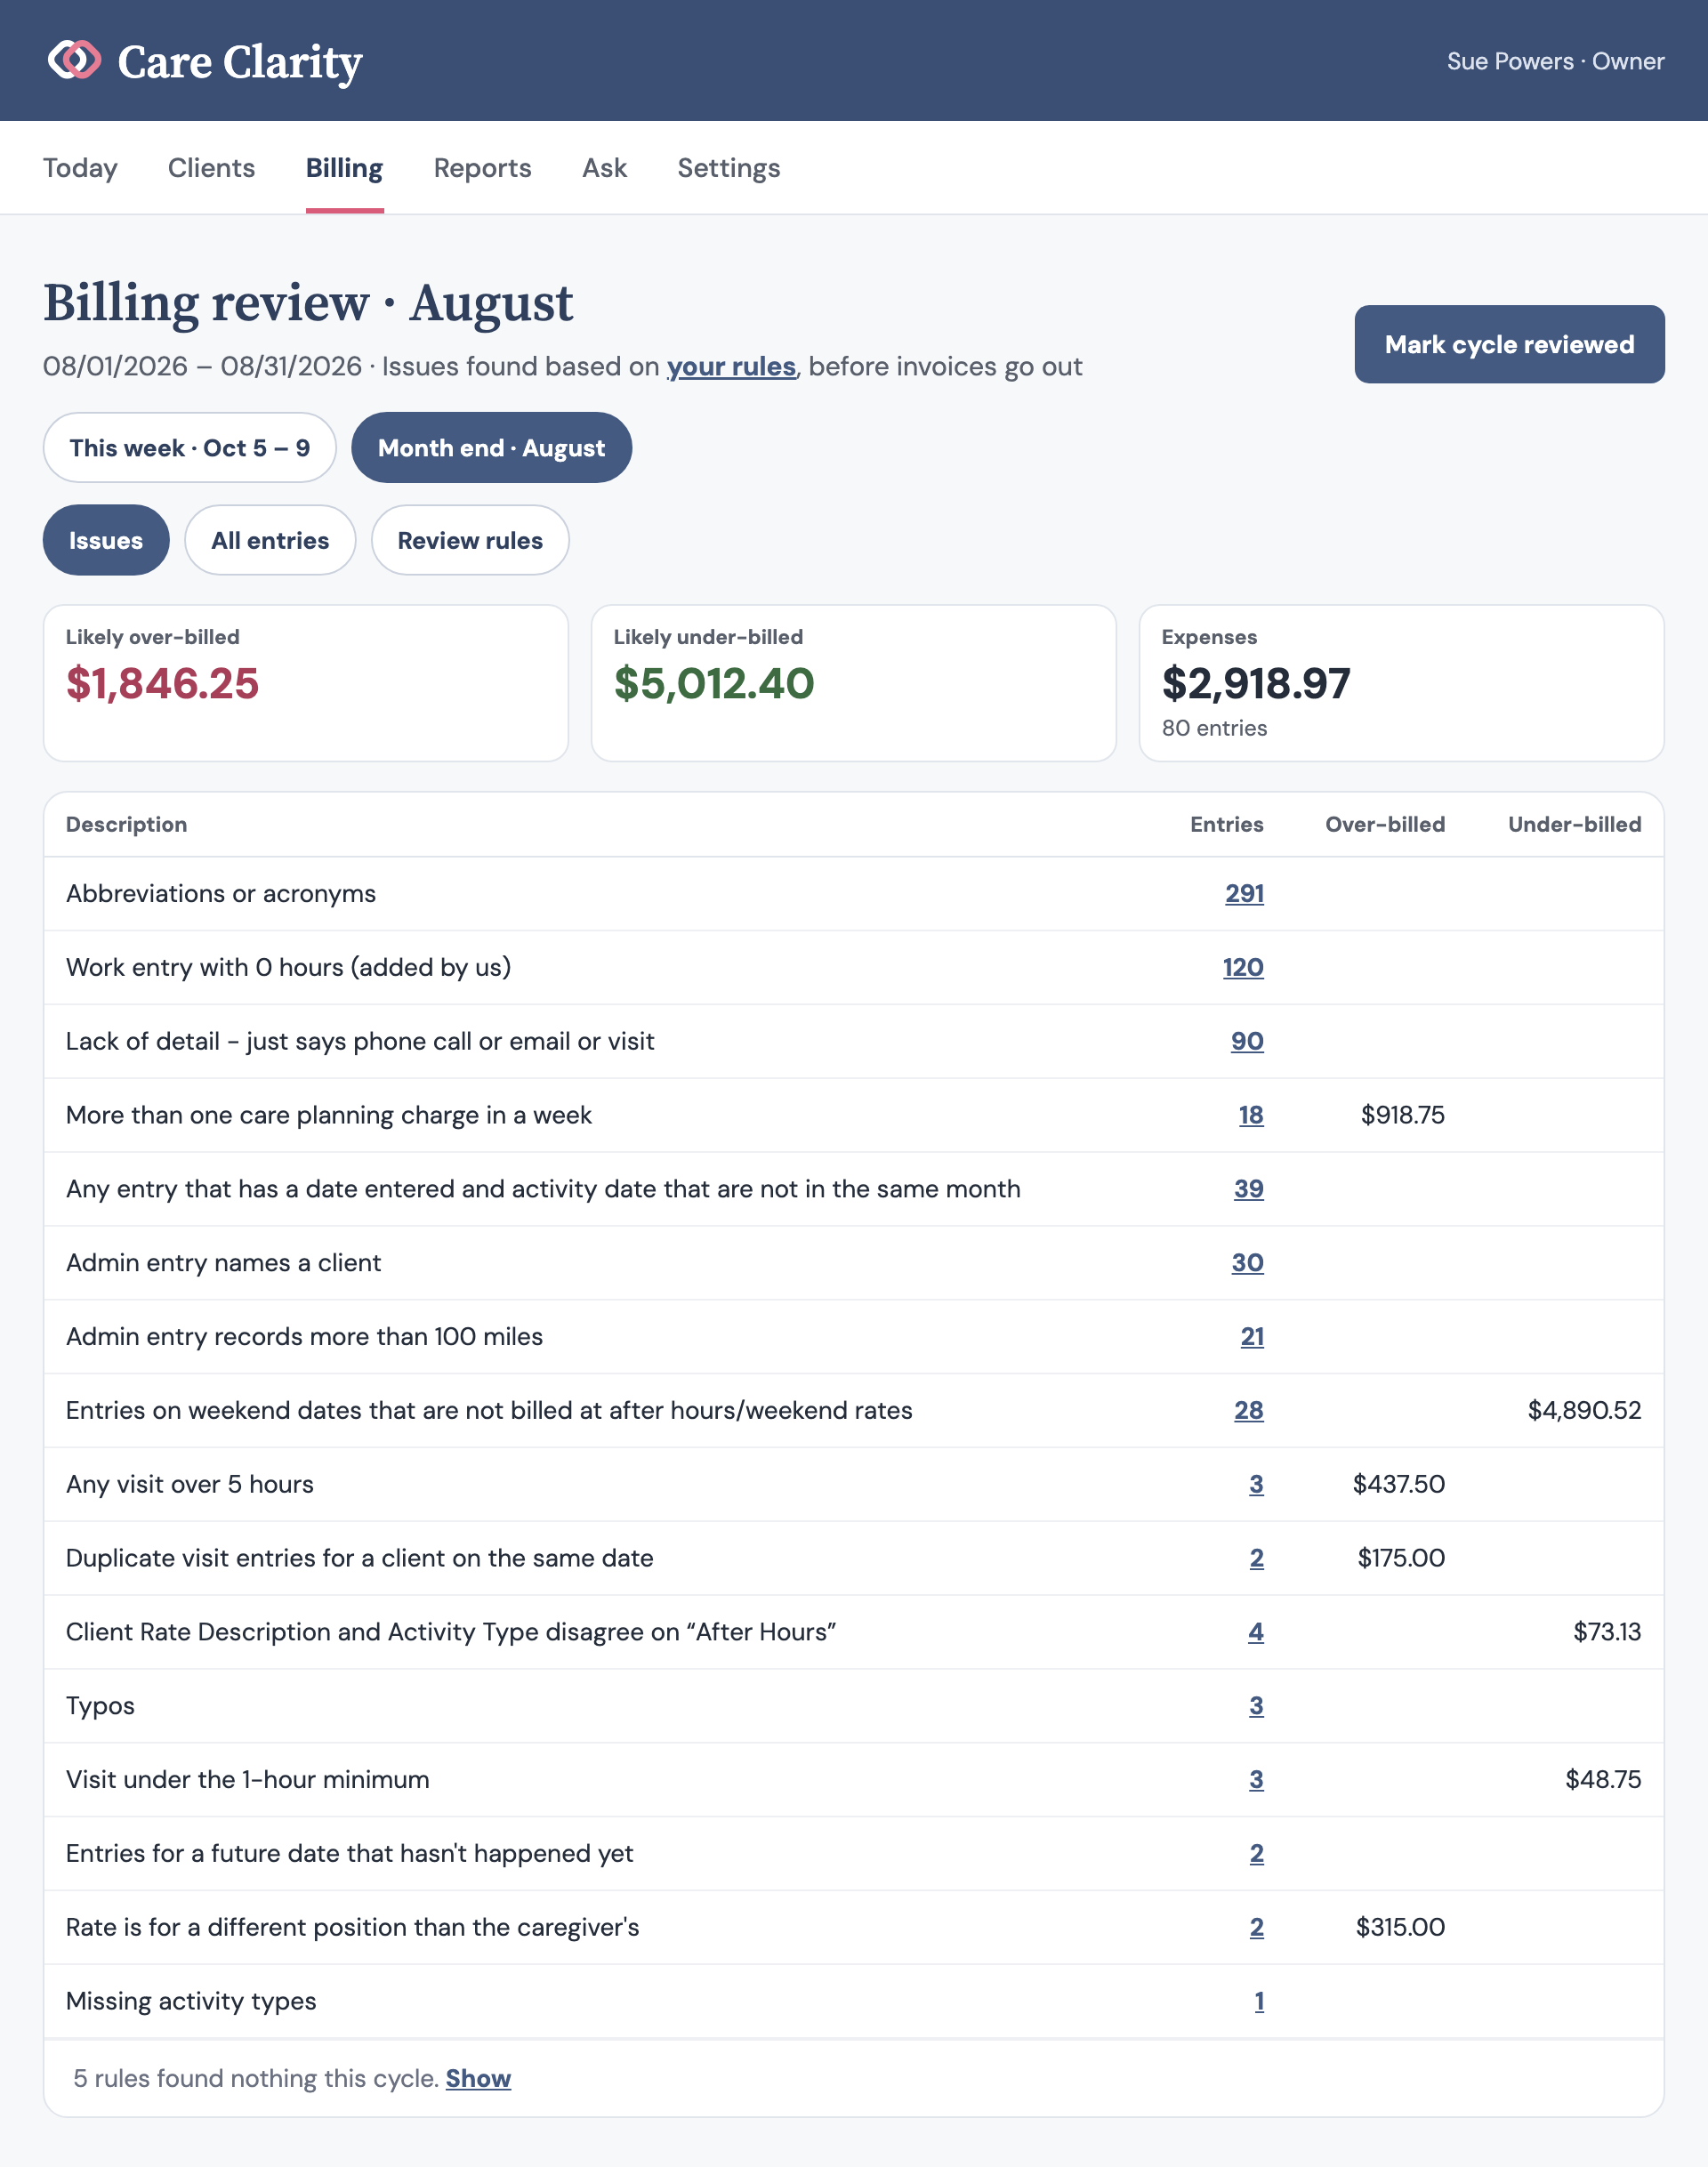This screenshot has width=1708, height=2167.
Task: Open the 3 Typos entries
Action: 1256,1707
